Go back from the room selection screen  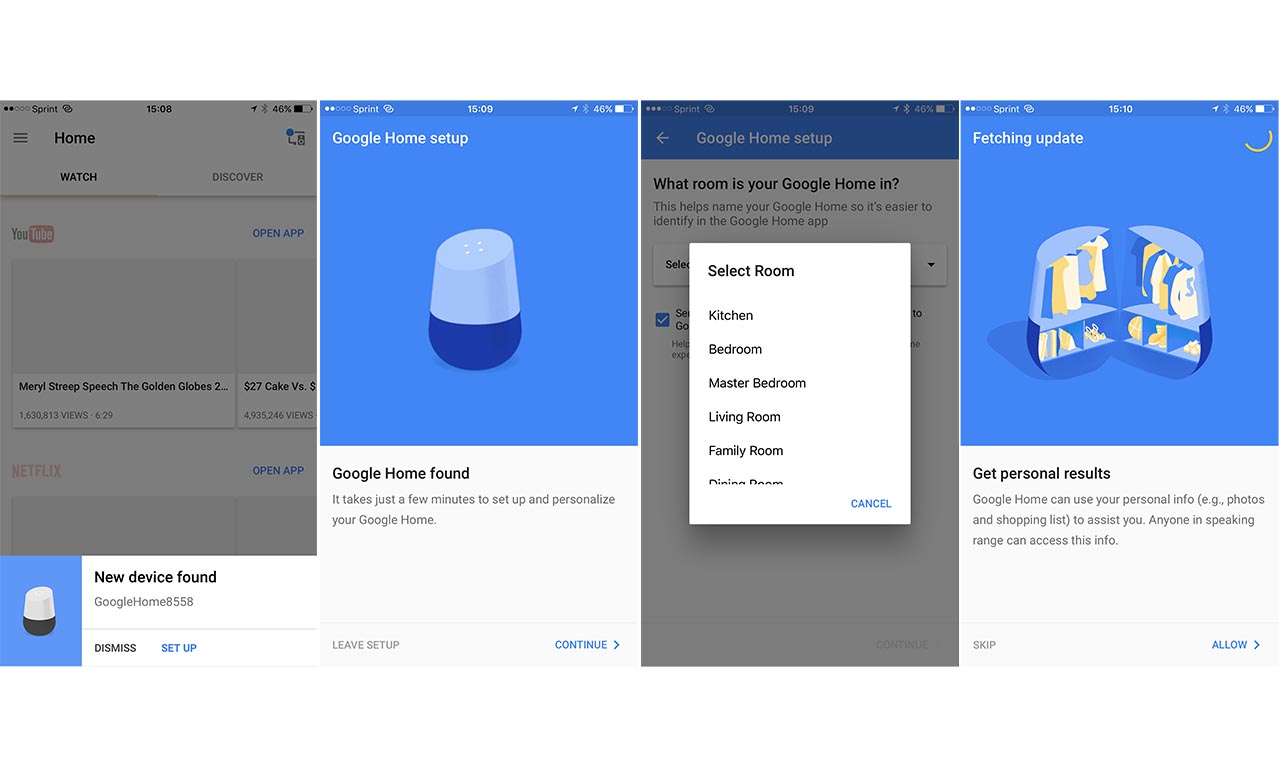[x=662, y=138]
